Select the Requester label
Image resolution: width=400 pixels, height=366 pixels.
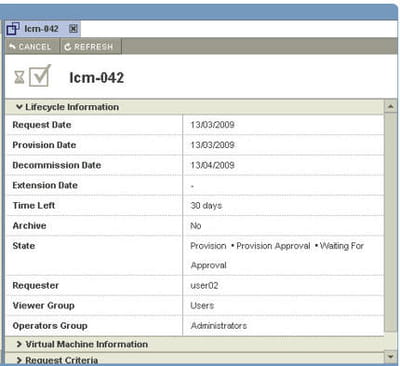pos(35,286)
